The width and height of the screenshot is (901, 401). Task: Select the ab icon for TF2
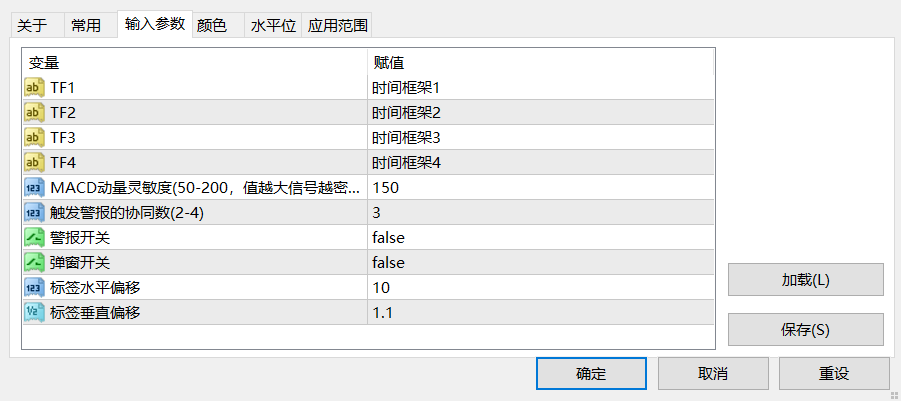tap(34, 113)
